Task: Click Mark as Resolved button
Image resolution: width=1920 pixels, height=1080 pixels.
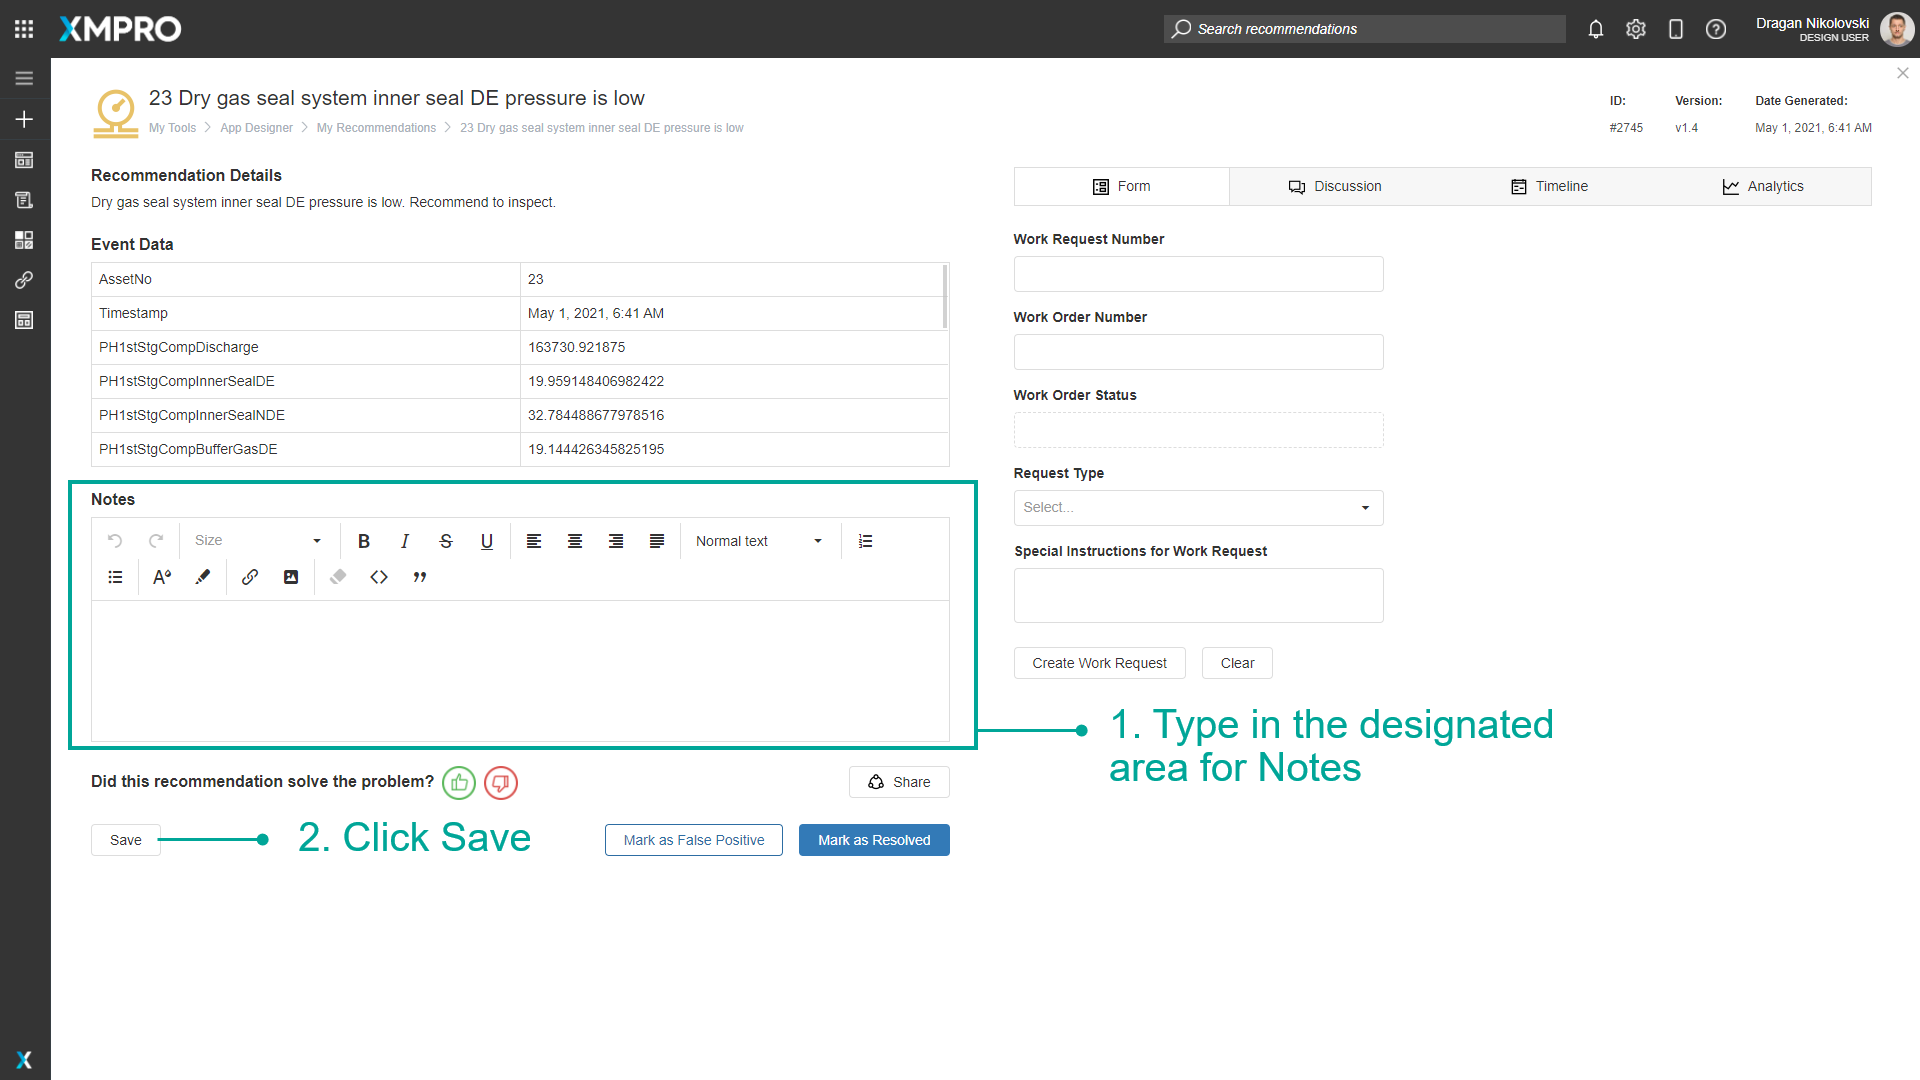Action: [x=874, y=840]
